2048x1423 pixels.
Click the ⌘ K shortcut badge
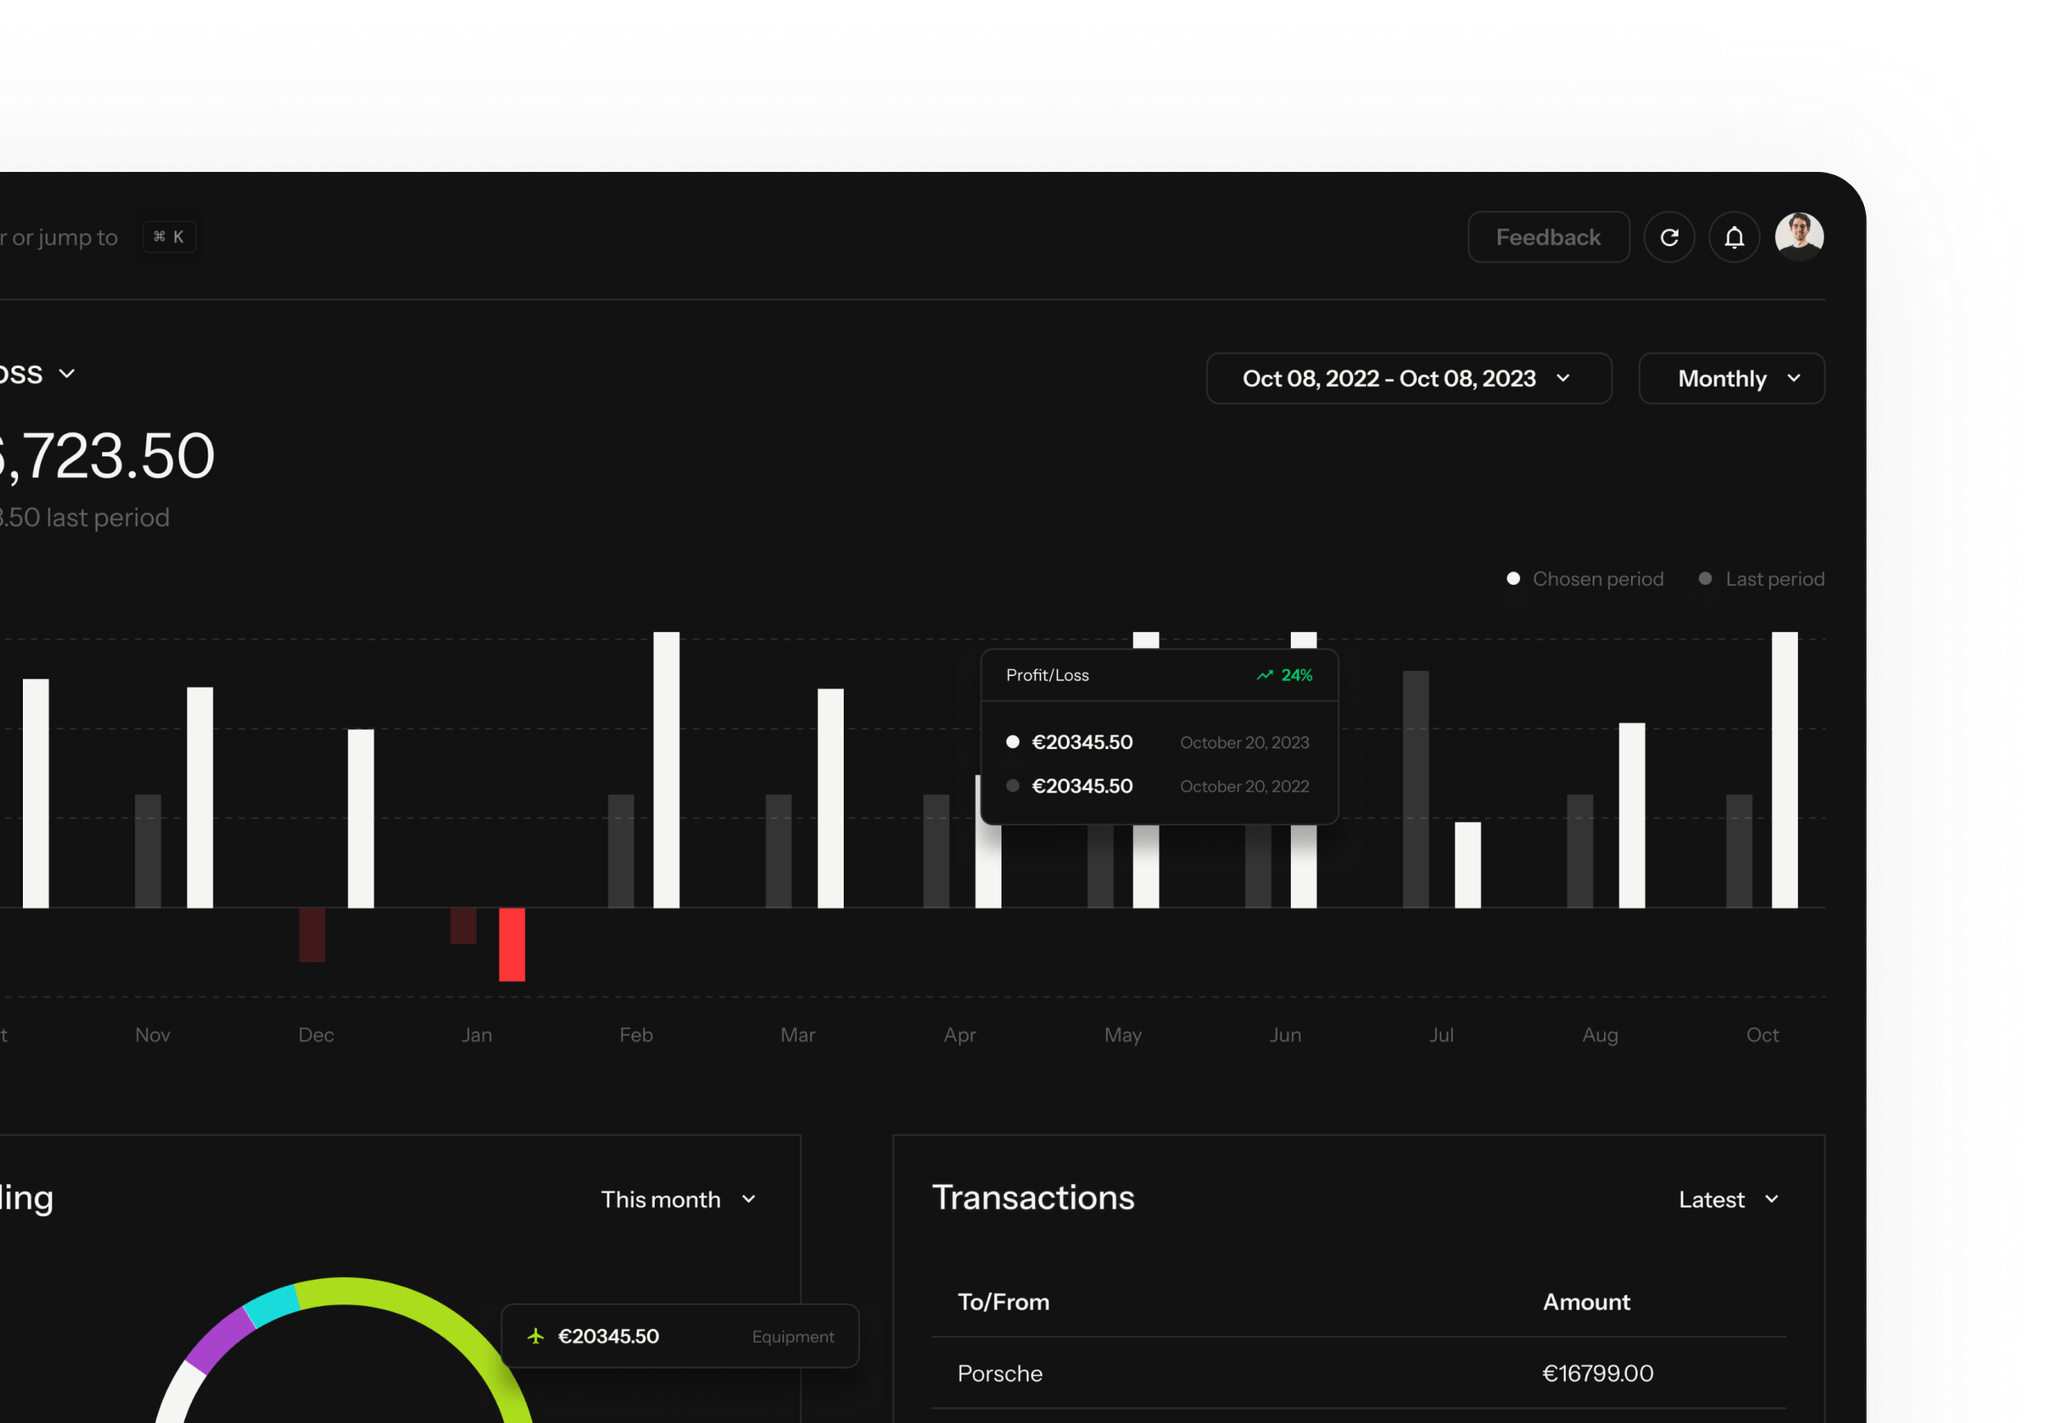pyautogui.click(x=169, y=237)
